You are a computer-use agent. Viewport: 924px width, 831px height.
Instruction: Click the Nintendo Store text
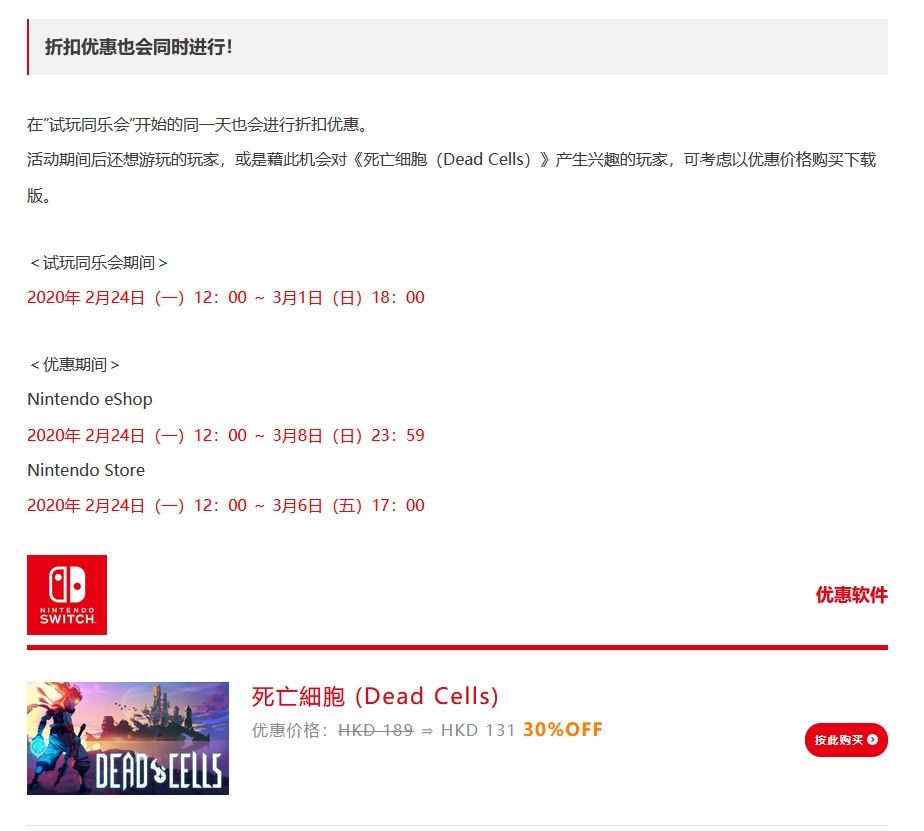click(86, 470)
